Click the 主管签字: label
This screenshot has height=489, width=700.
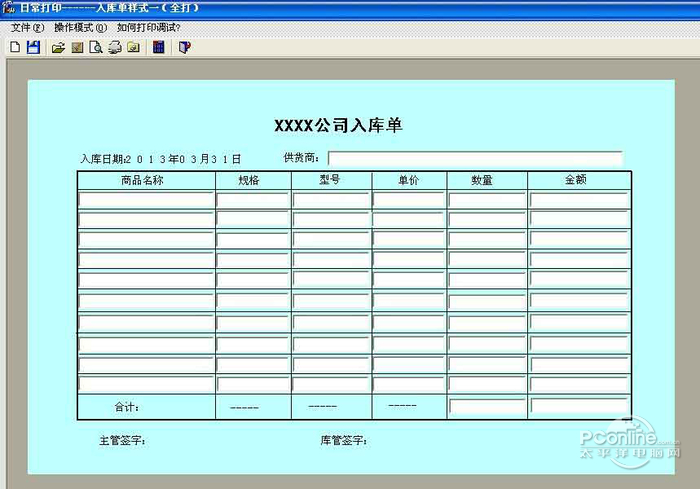(122, 441)
